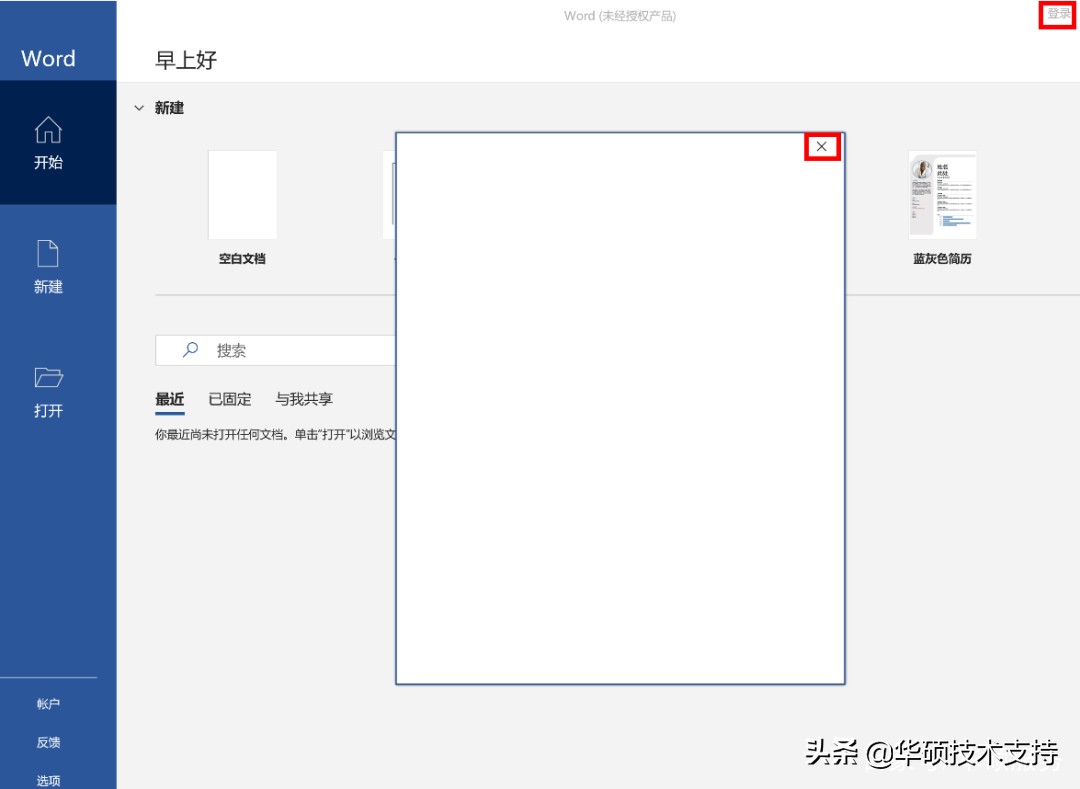The width and height of the screenshot is (1080, 789).
Task: Click the search magnifier icon
Action: pyautogui.click(x=191, y=350)
